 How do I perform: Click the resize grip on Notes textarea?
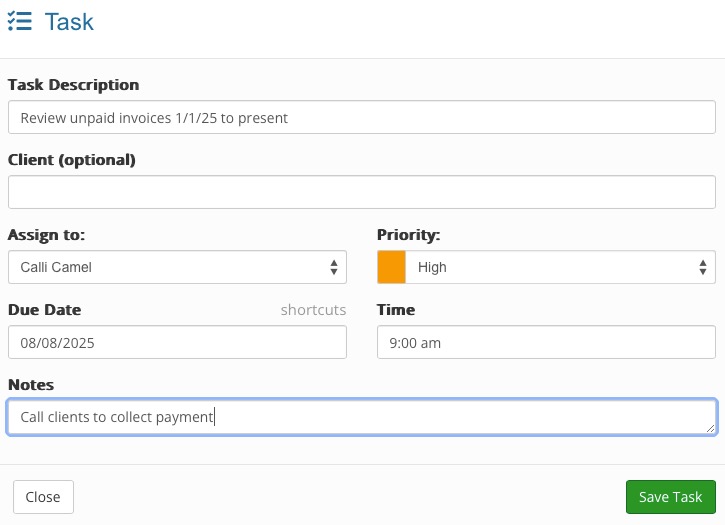coord(711,429)
